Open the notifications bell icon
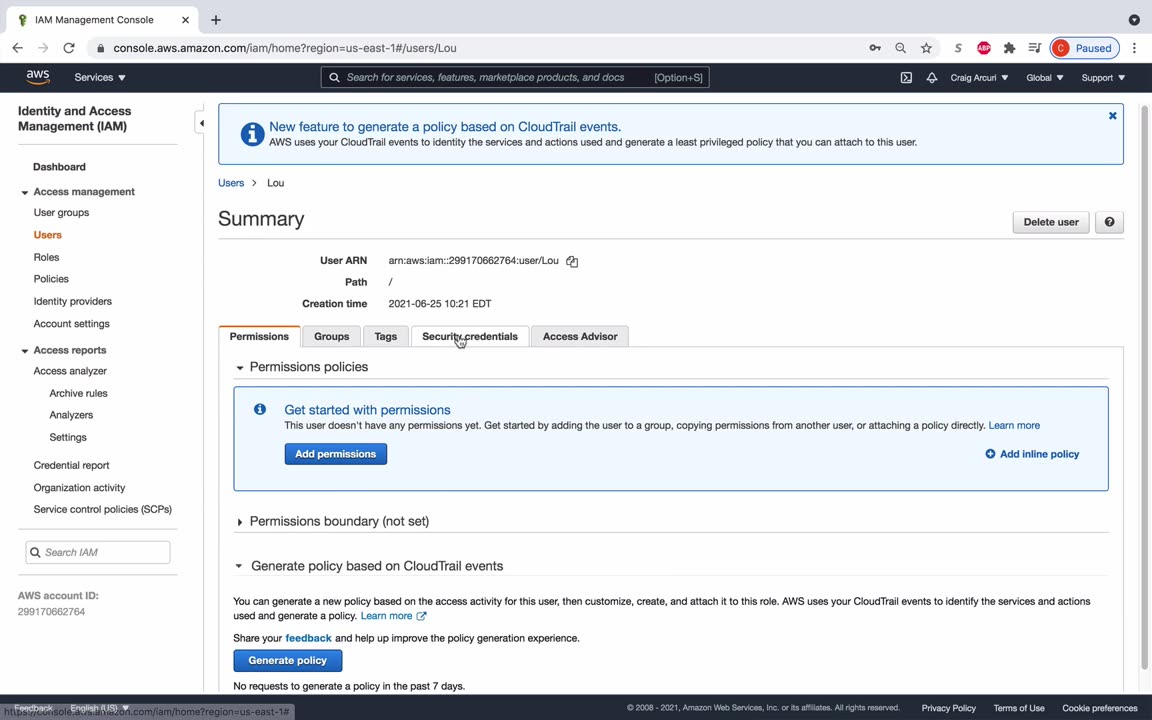 pos(932,77)
